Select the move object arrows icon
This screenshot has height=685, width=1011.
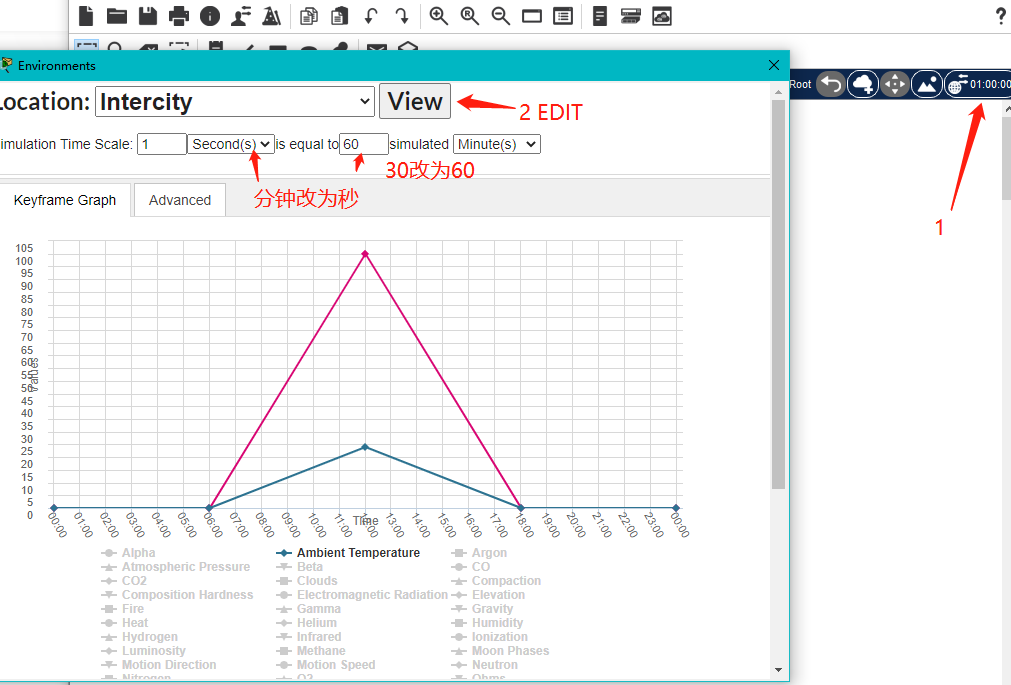(x=895, y=84)
